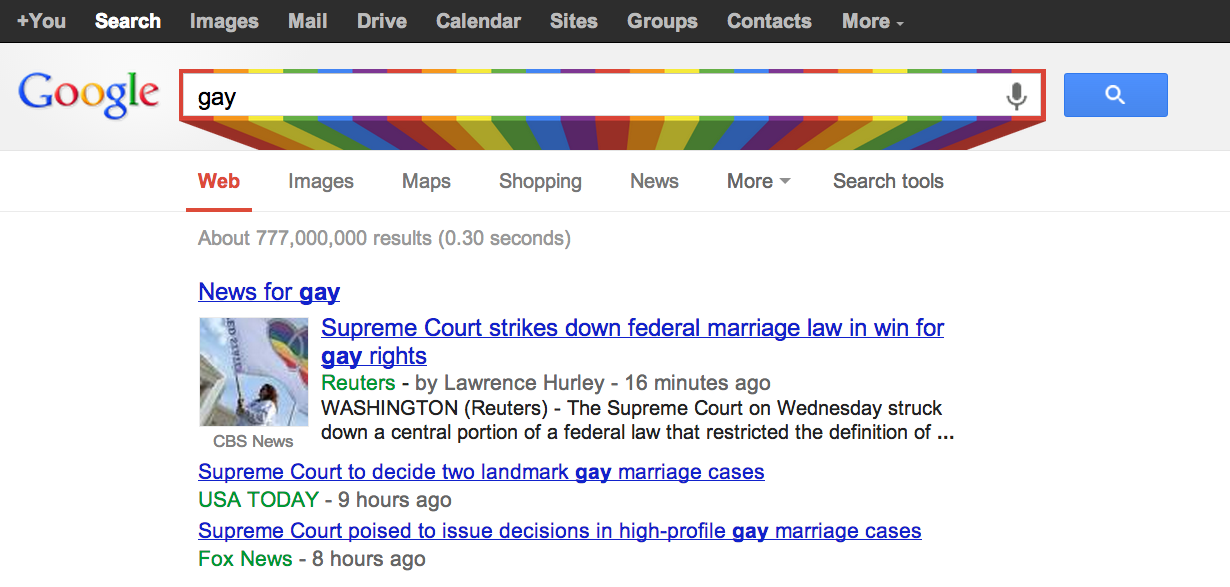The image size is (1230, 587).
Task: Select Search in the top bar
Action: click(128, 21)
